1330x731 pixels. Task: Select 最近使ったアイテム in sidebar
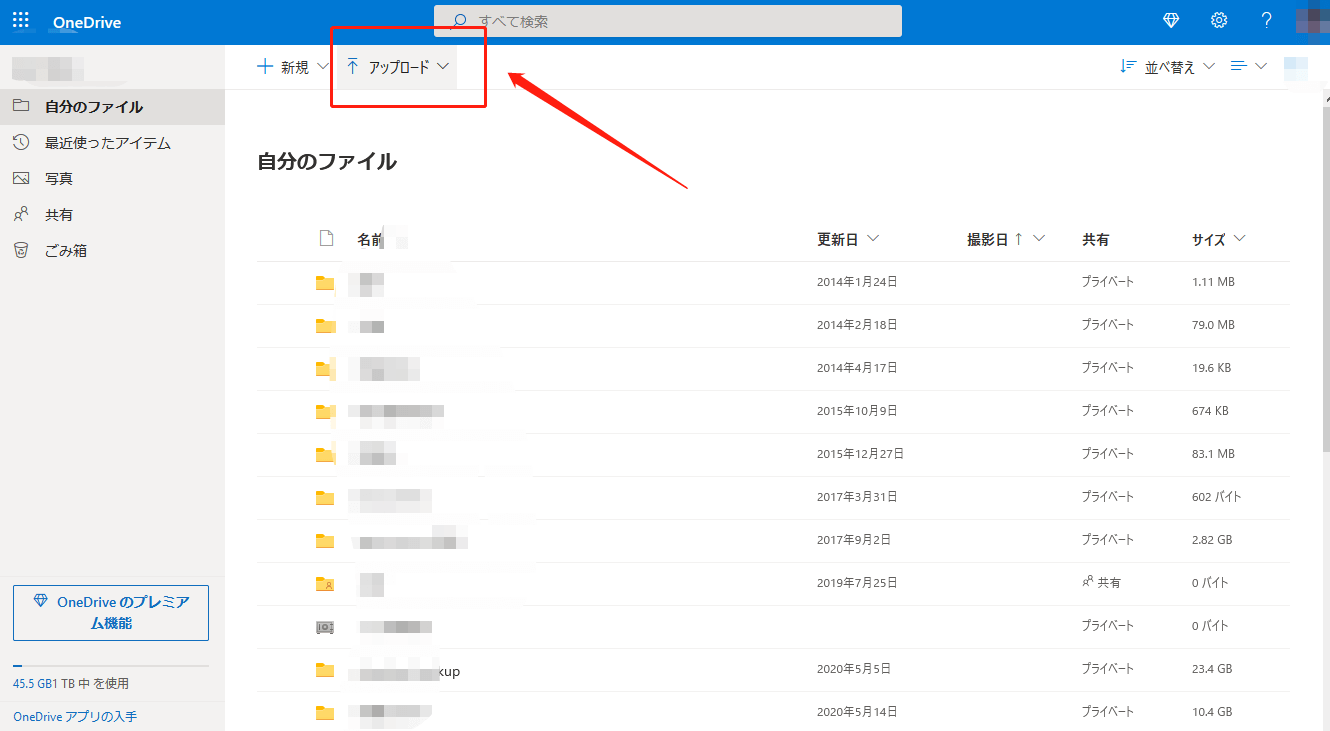107,143
